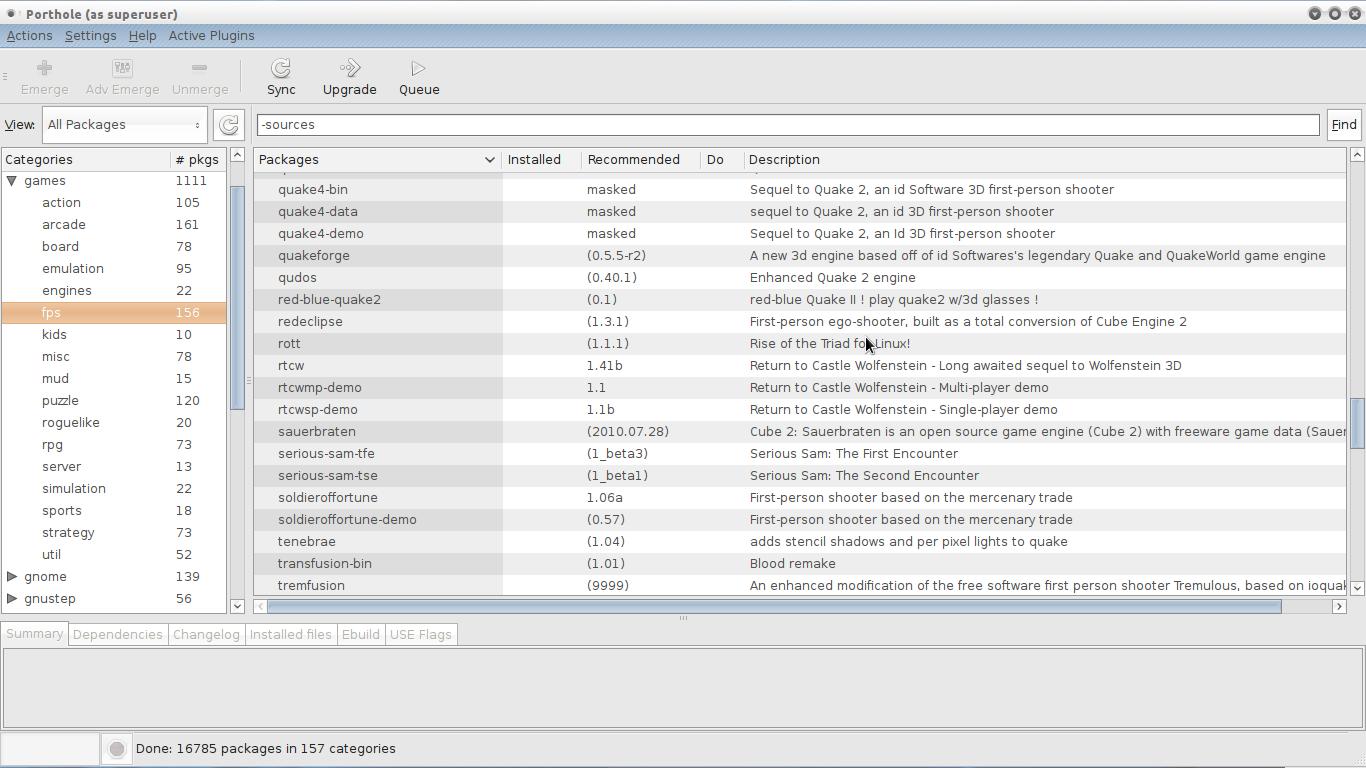The width and height of the screenshot is (1366, 768).
Task: Select the strategy subcategory
Action: point(114,533)
